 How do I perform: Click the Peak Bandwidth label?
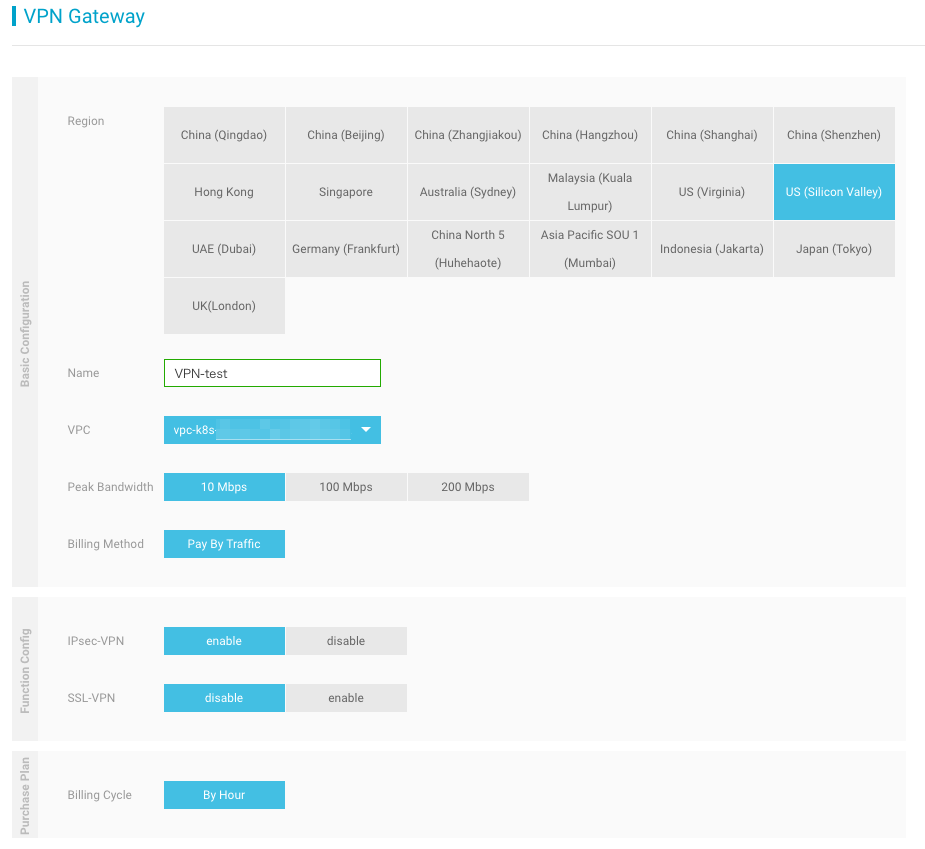click(110, 487)
